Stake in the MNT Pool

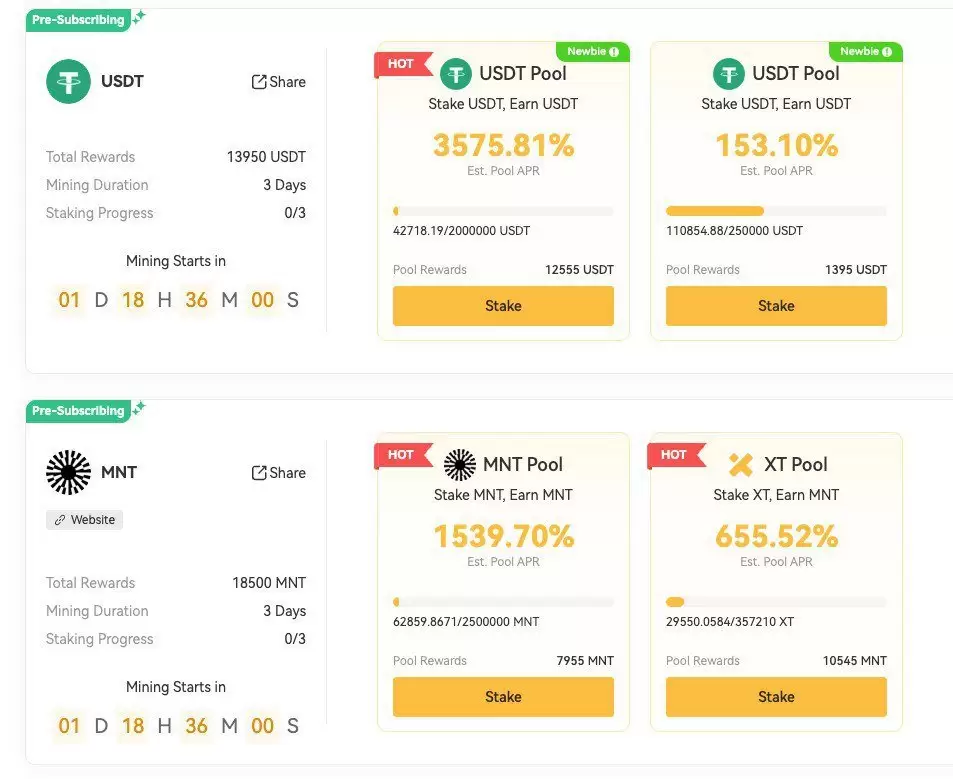pyautogui.click(x=503, y=697)
